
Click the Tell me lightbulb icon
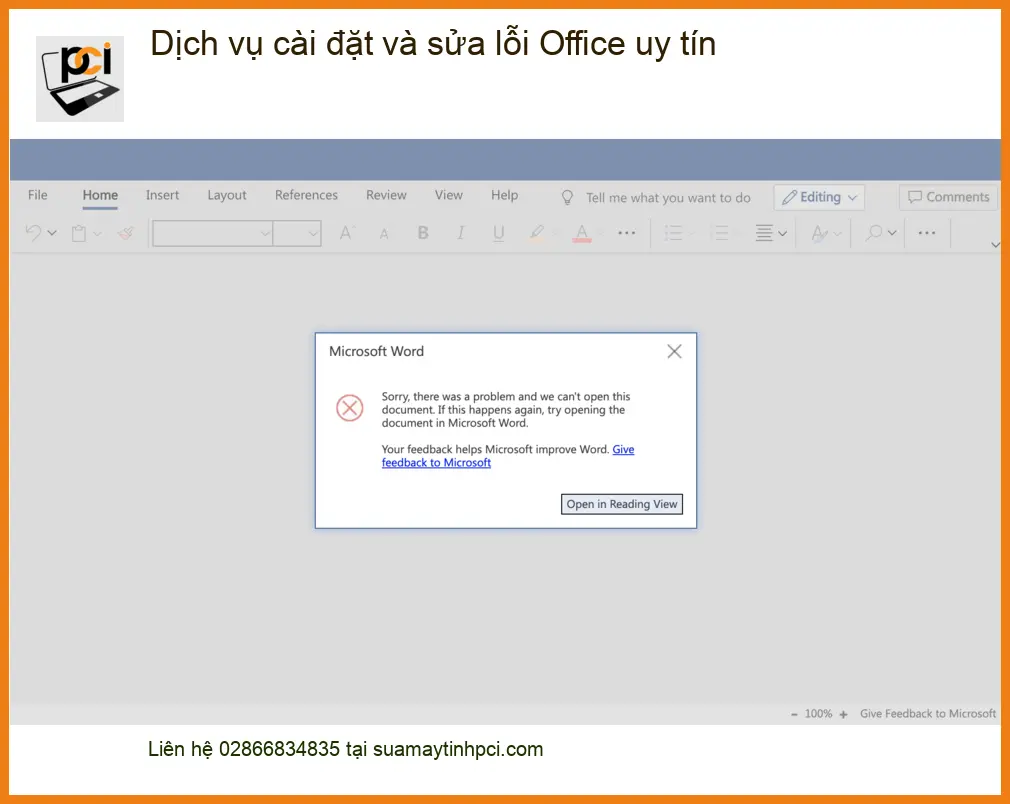point(567,197)
